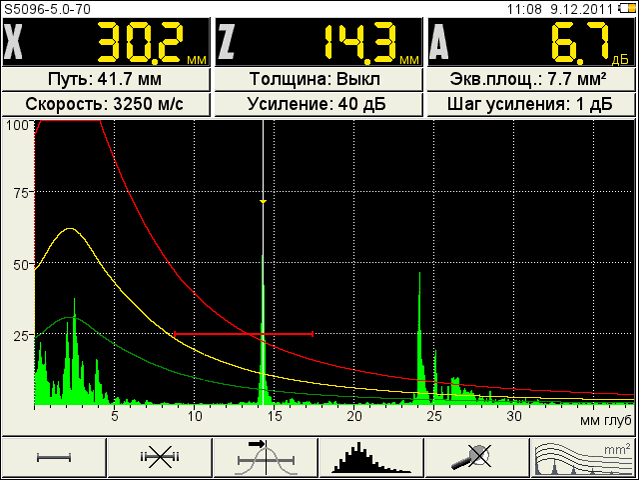Open the Экв.площ.: 7.7 мм² field

(532, 79)
